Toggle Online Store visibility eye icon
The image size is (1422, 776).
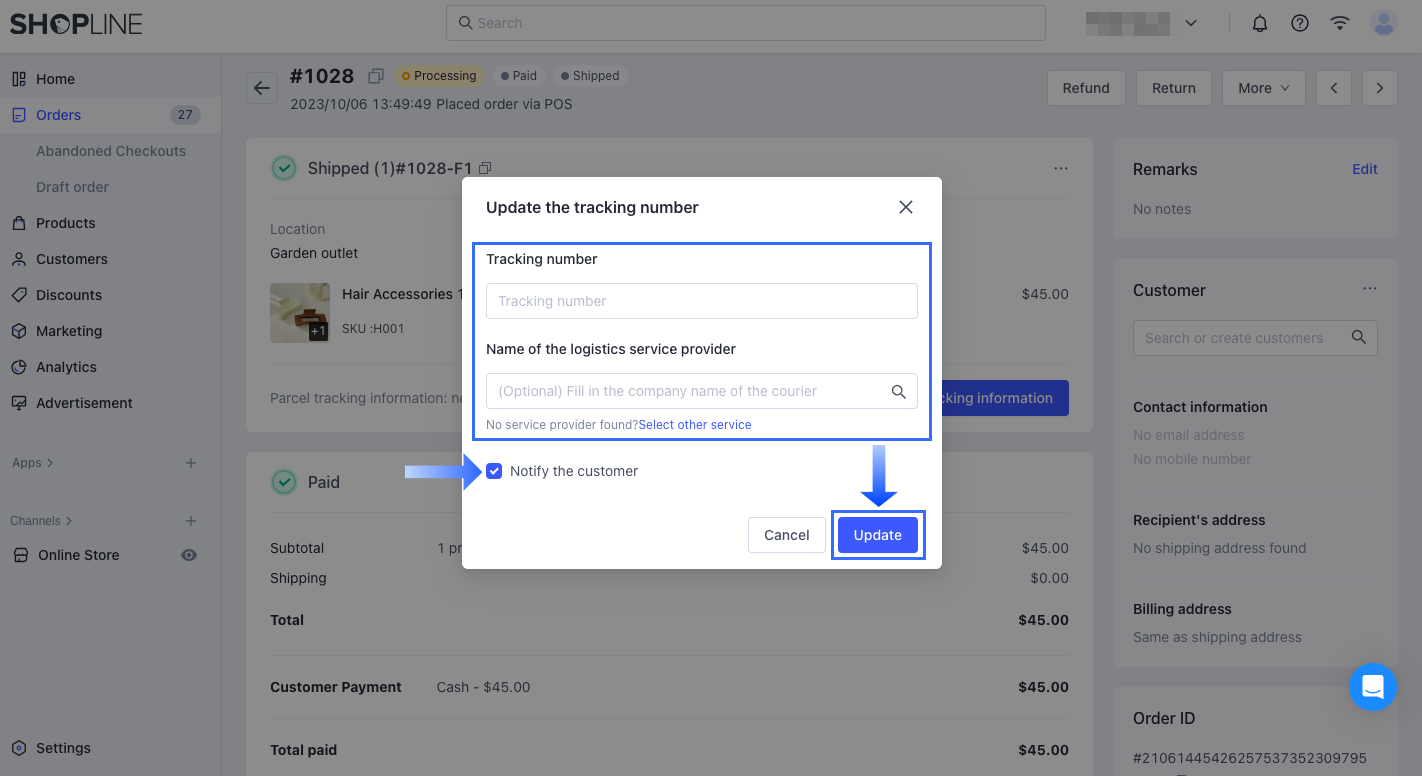click(x=189, y=555)
